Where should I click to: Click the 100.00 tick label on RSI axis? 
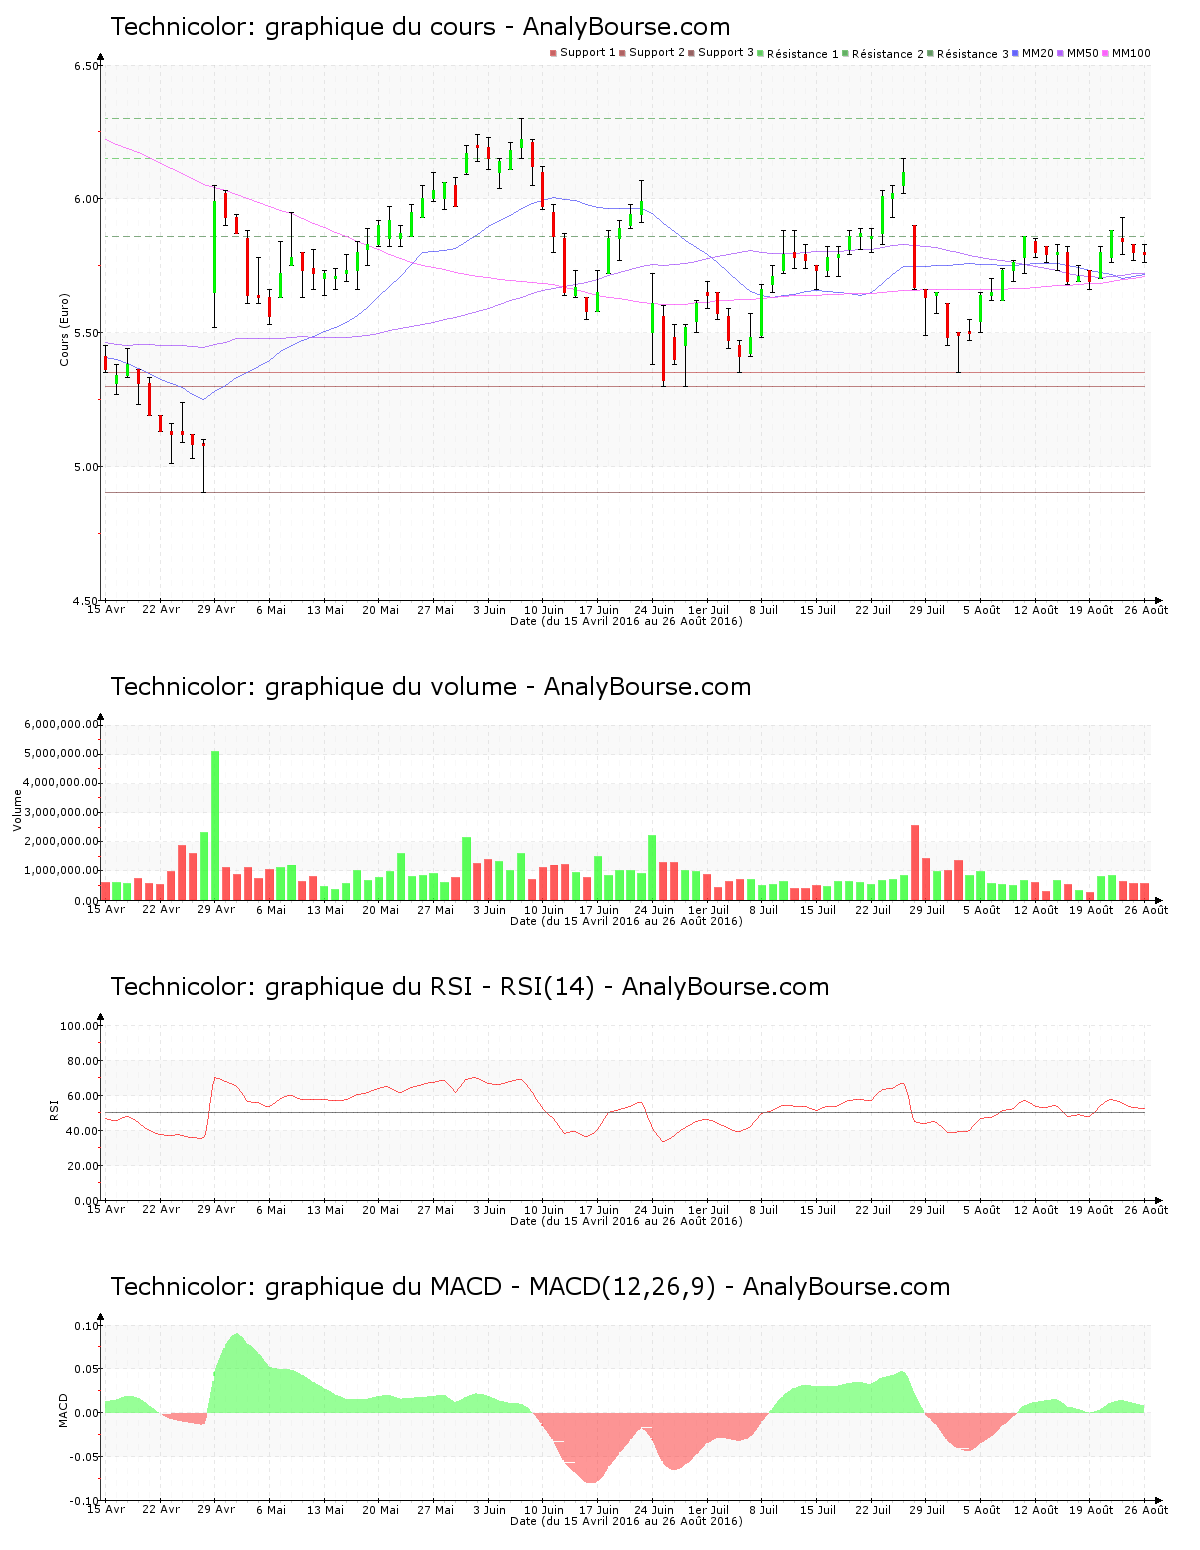pos(79,1026)
